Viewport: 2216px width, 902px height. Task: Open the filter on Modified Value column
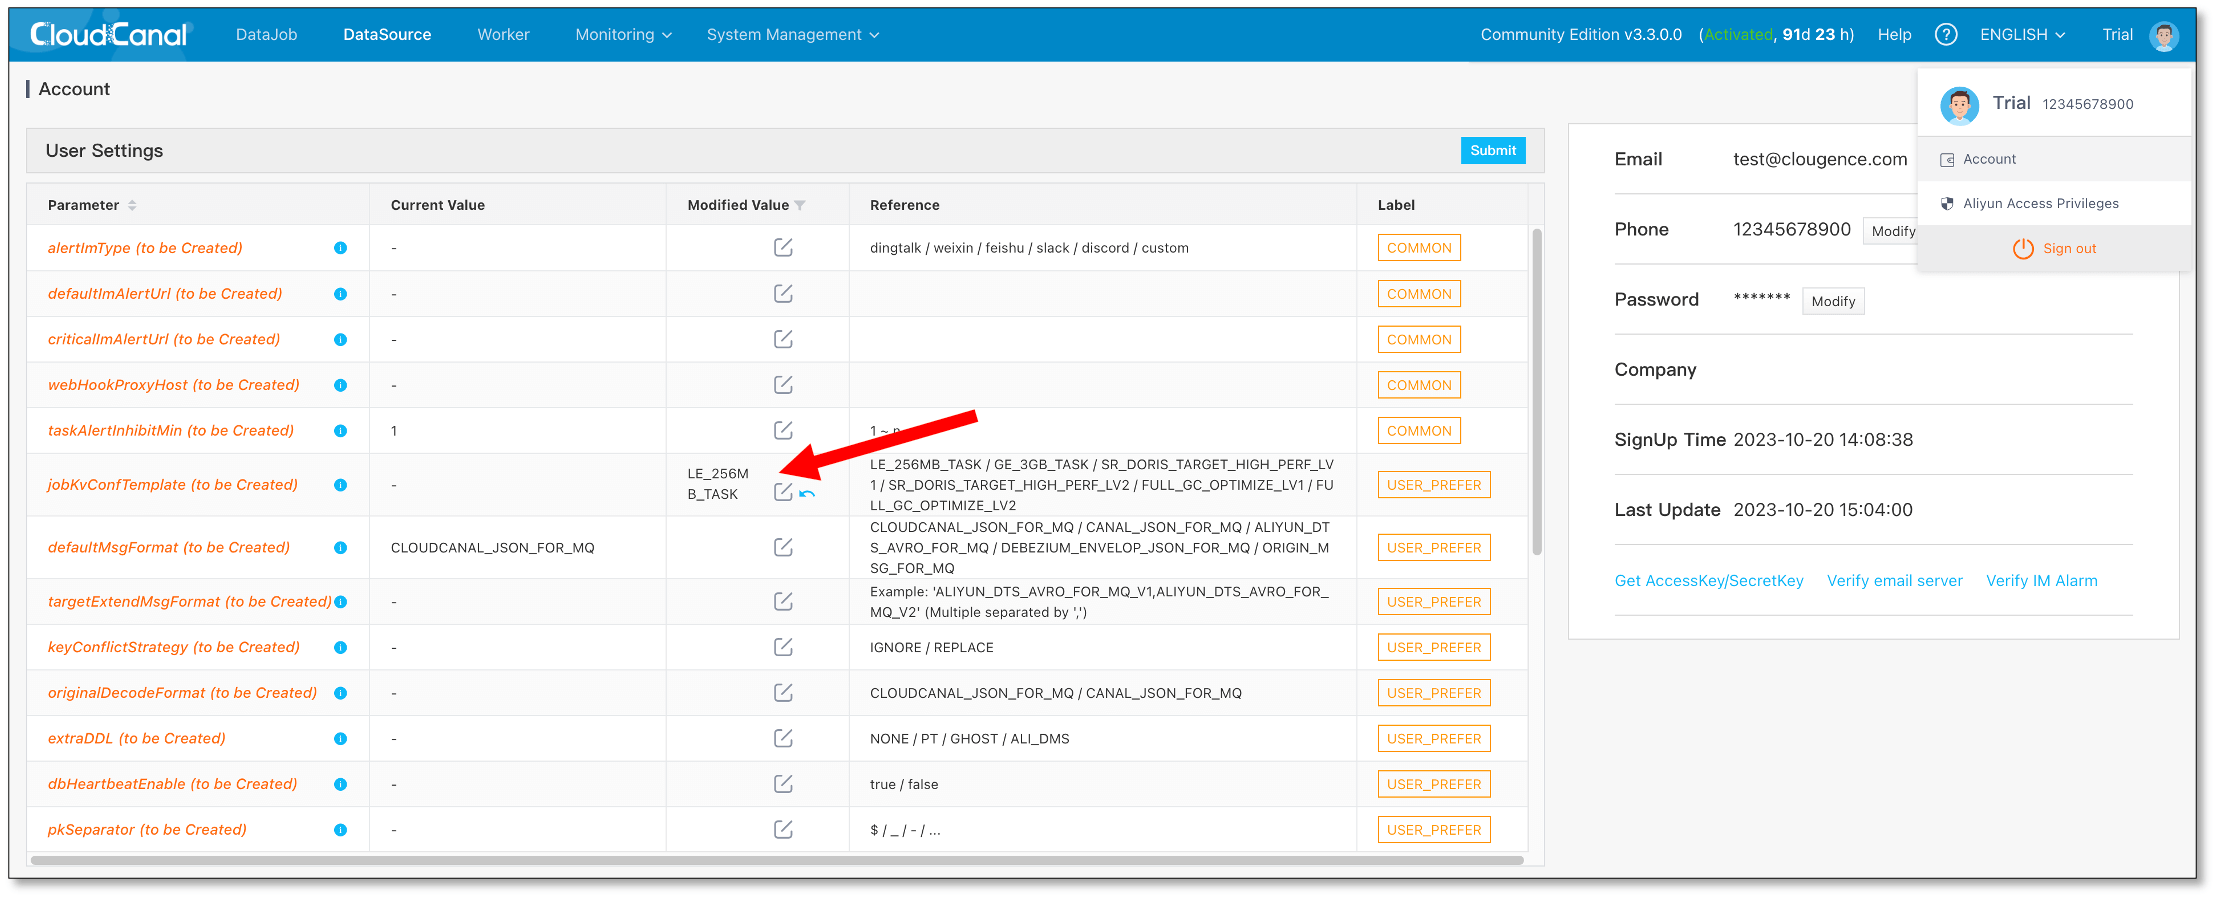point(800,204)
